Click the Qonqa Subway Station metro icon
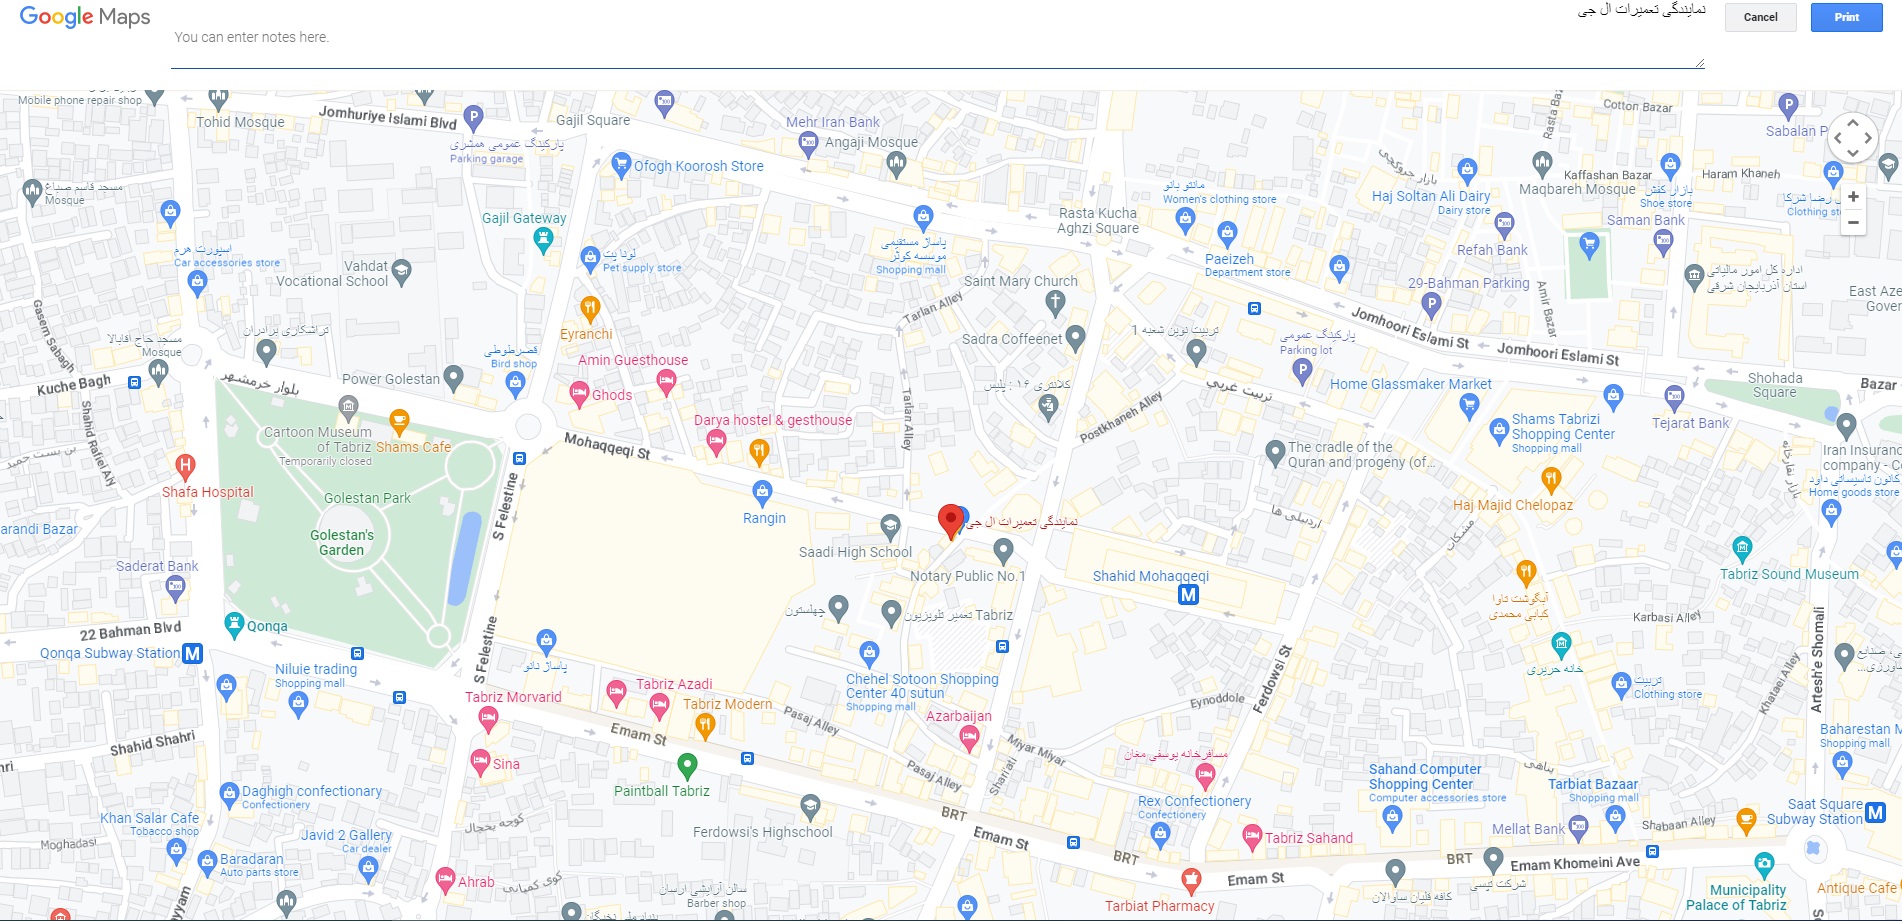The image size is (1902, 921). coord(192,653)
